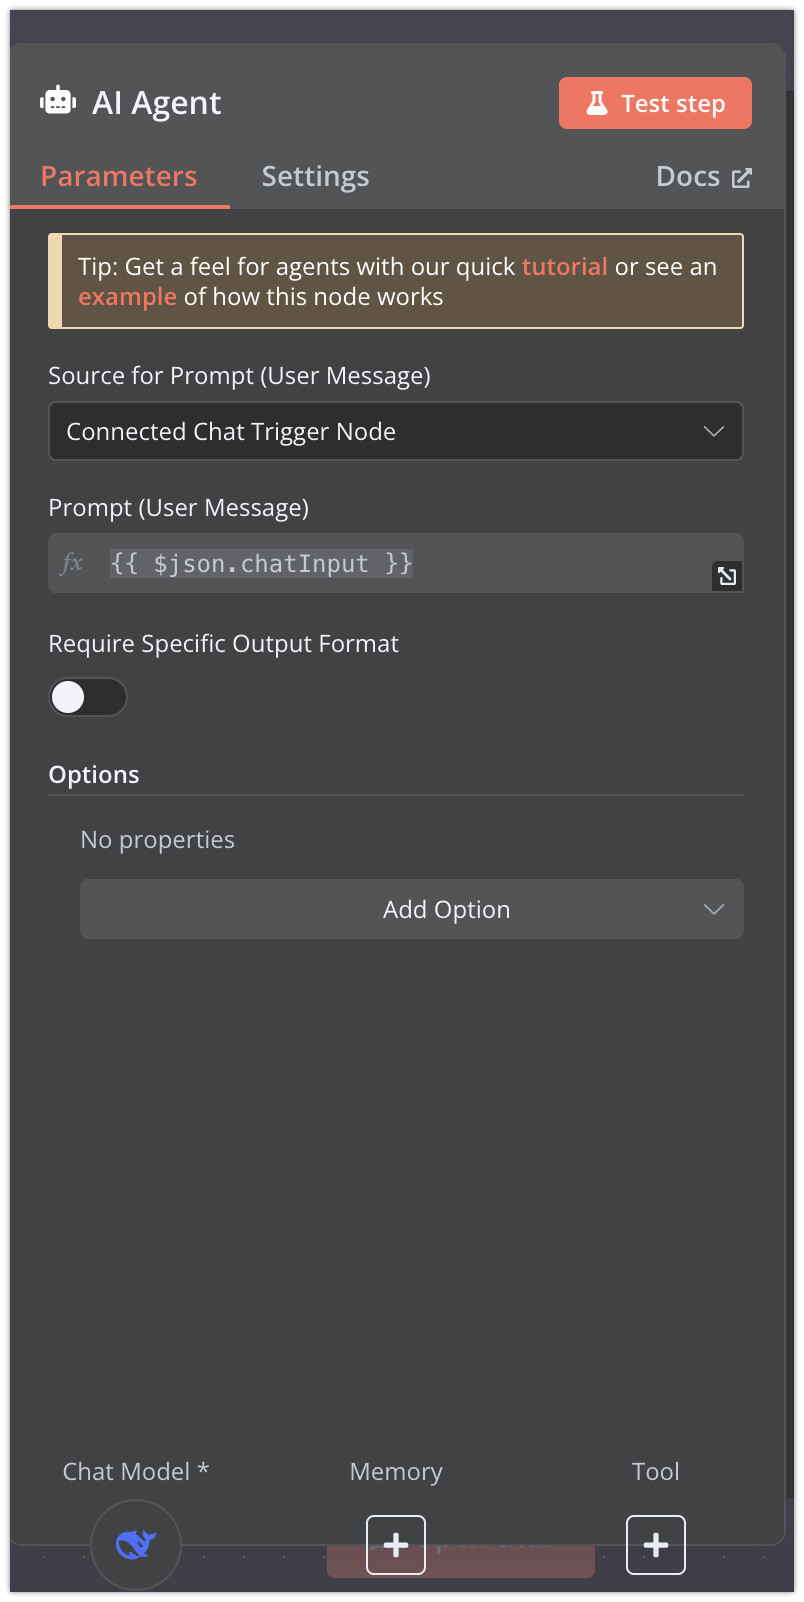Screen dimensions: 804x1602
Task: Open the tutorial link in the tip
Action: (564, 266)
